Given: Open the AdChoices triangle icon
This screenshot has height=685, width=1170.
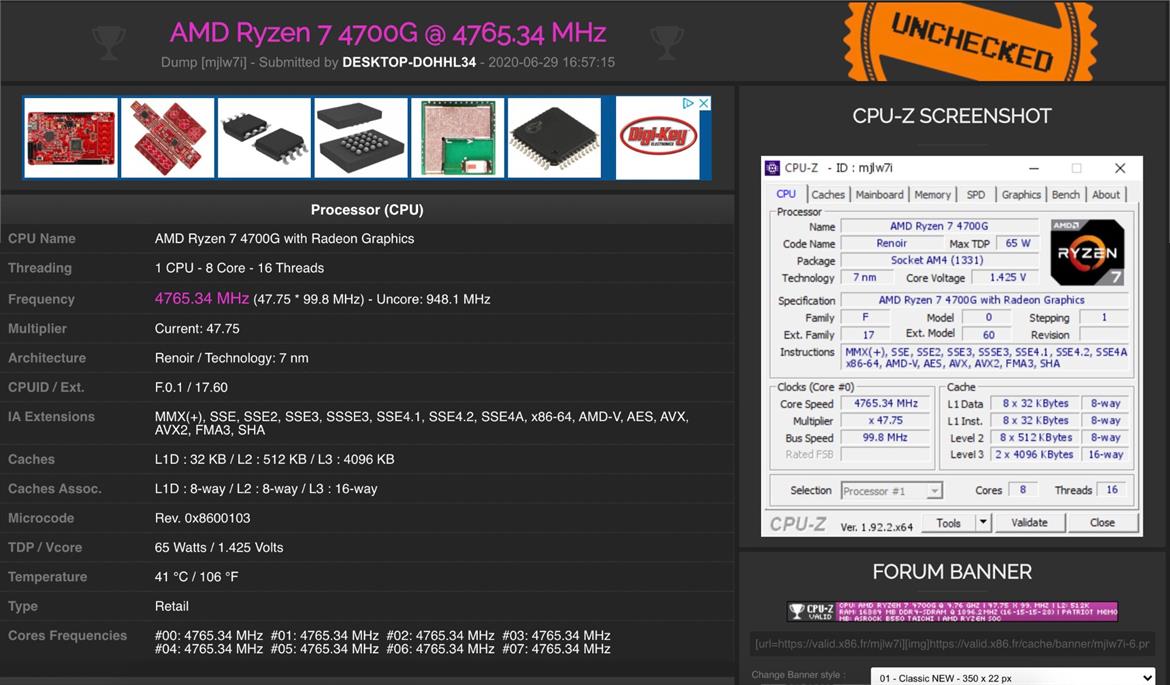Looking at the screenshot, I should click(x=689, y=103).
